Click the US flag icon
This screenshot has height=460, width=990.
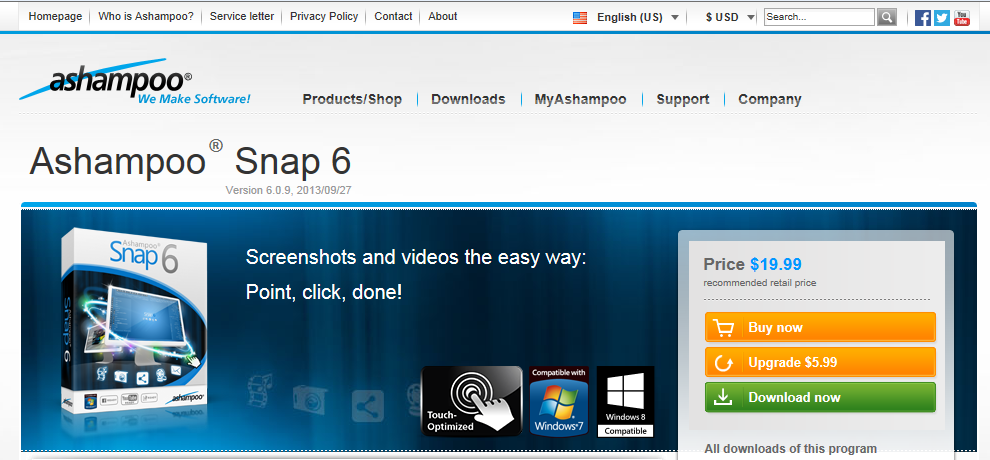[580, 18]
